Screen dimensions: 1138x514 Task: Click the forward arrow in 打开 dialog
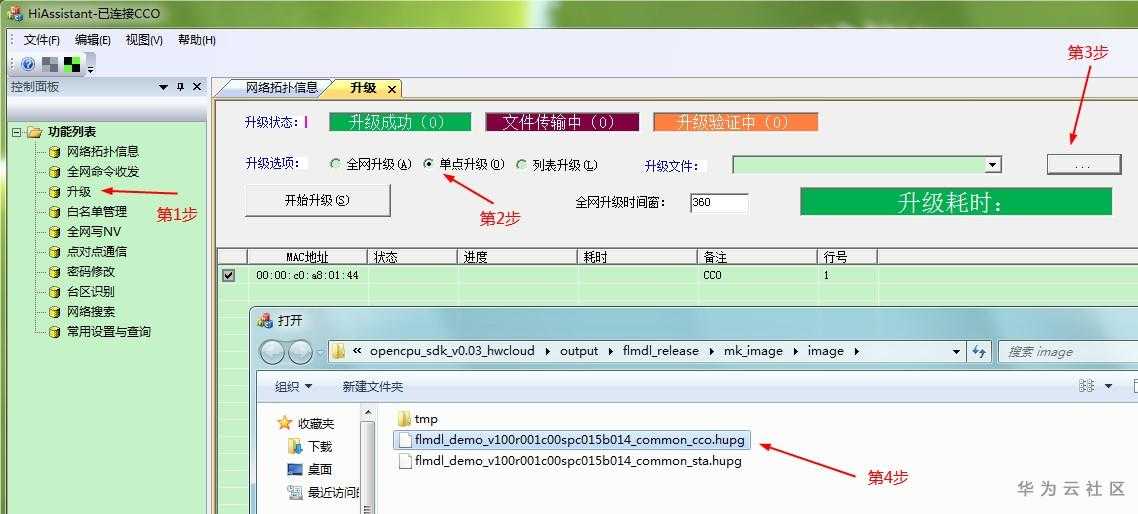pyautogui.click(x=300, y=352)
